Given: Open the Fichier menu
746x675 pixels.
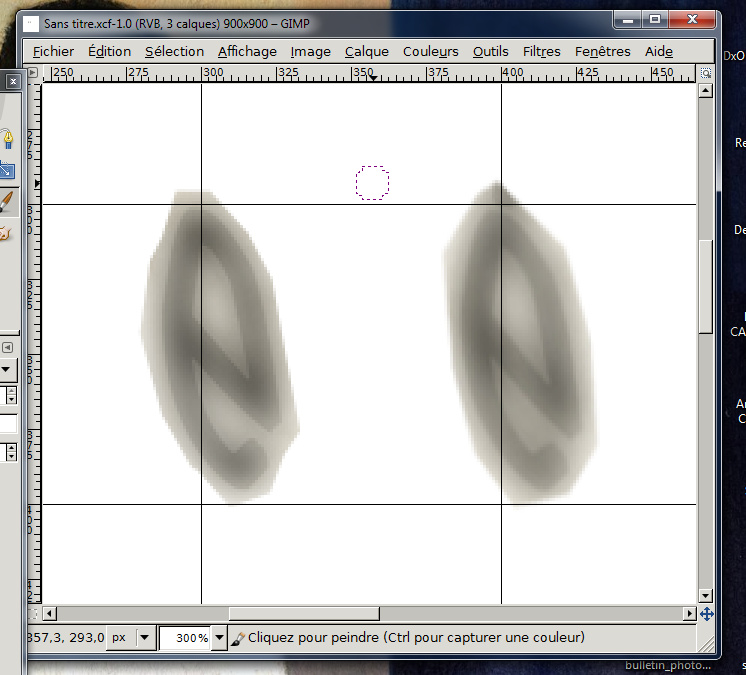Looking at the screenshot, I should [53, 51].
